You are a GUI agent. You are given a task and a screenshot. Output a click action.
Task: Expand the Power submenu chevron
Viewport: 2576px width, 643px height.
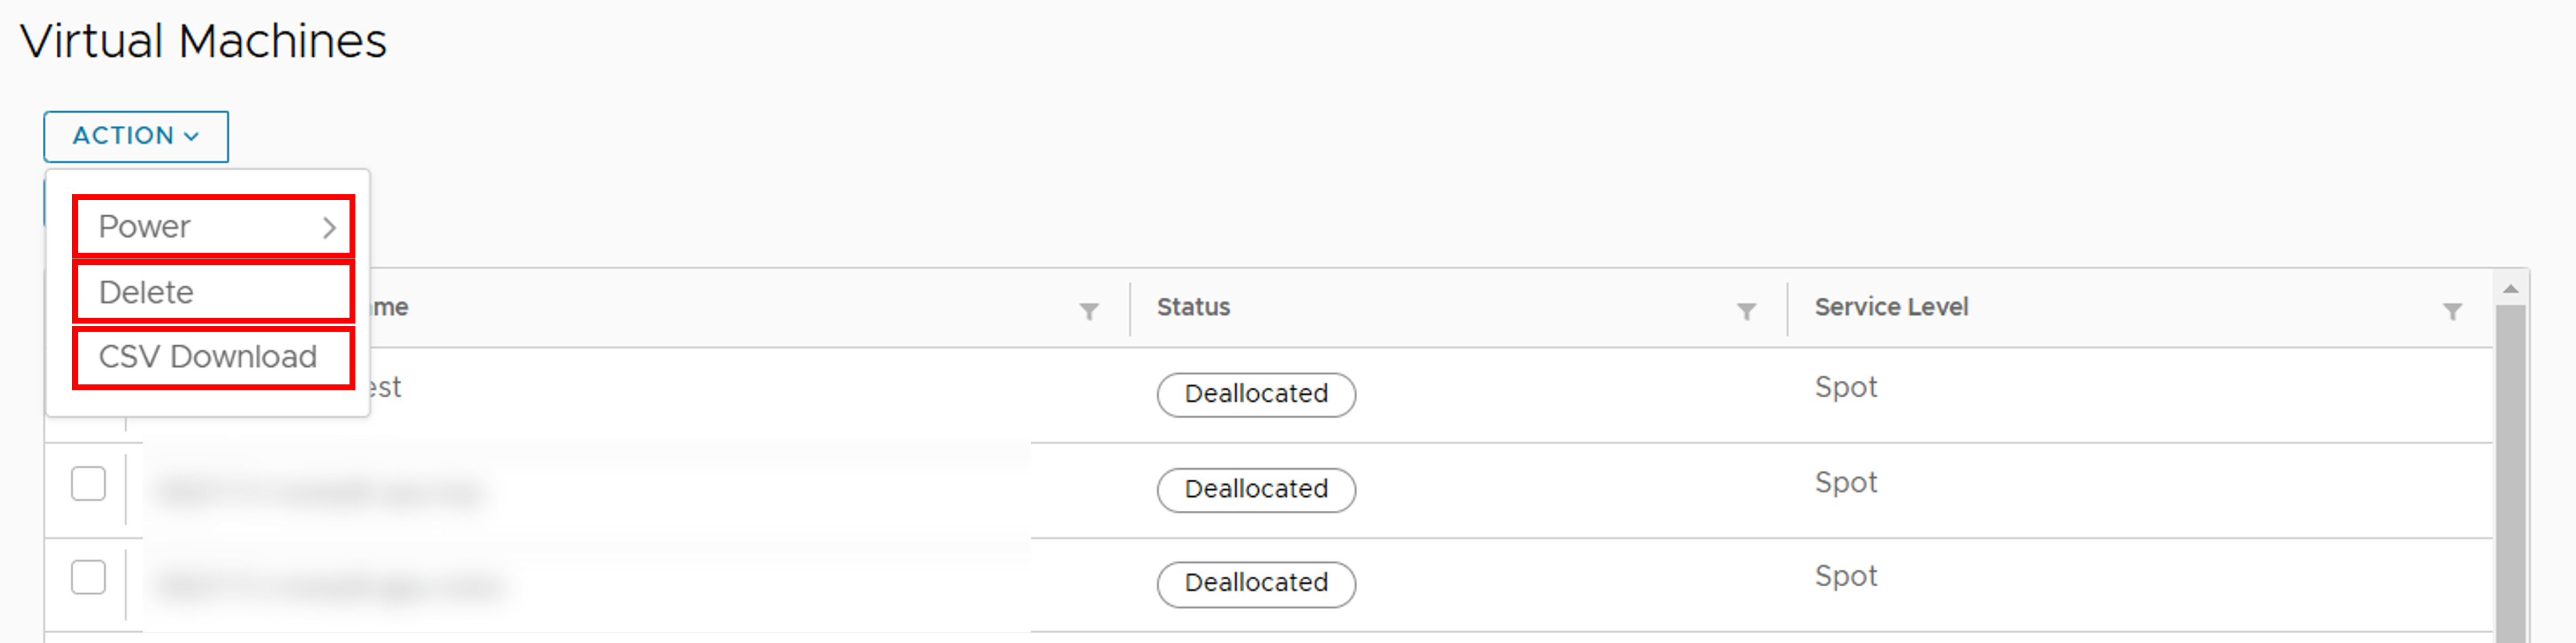[329, 228]
